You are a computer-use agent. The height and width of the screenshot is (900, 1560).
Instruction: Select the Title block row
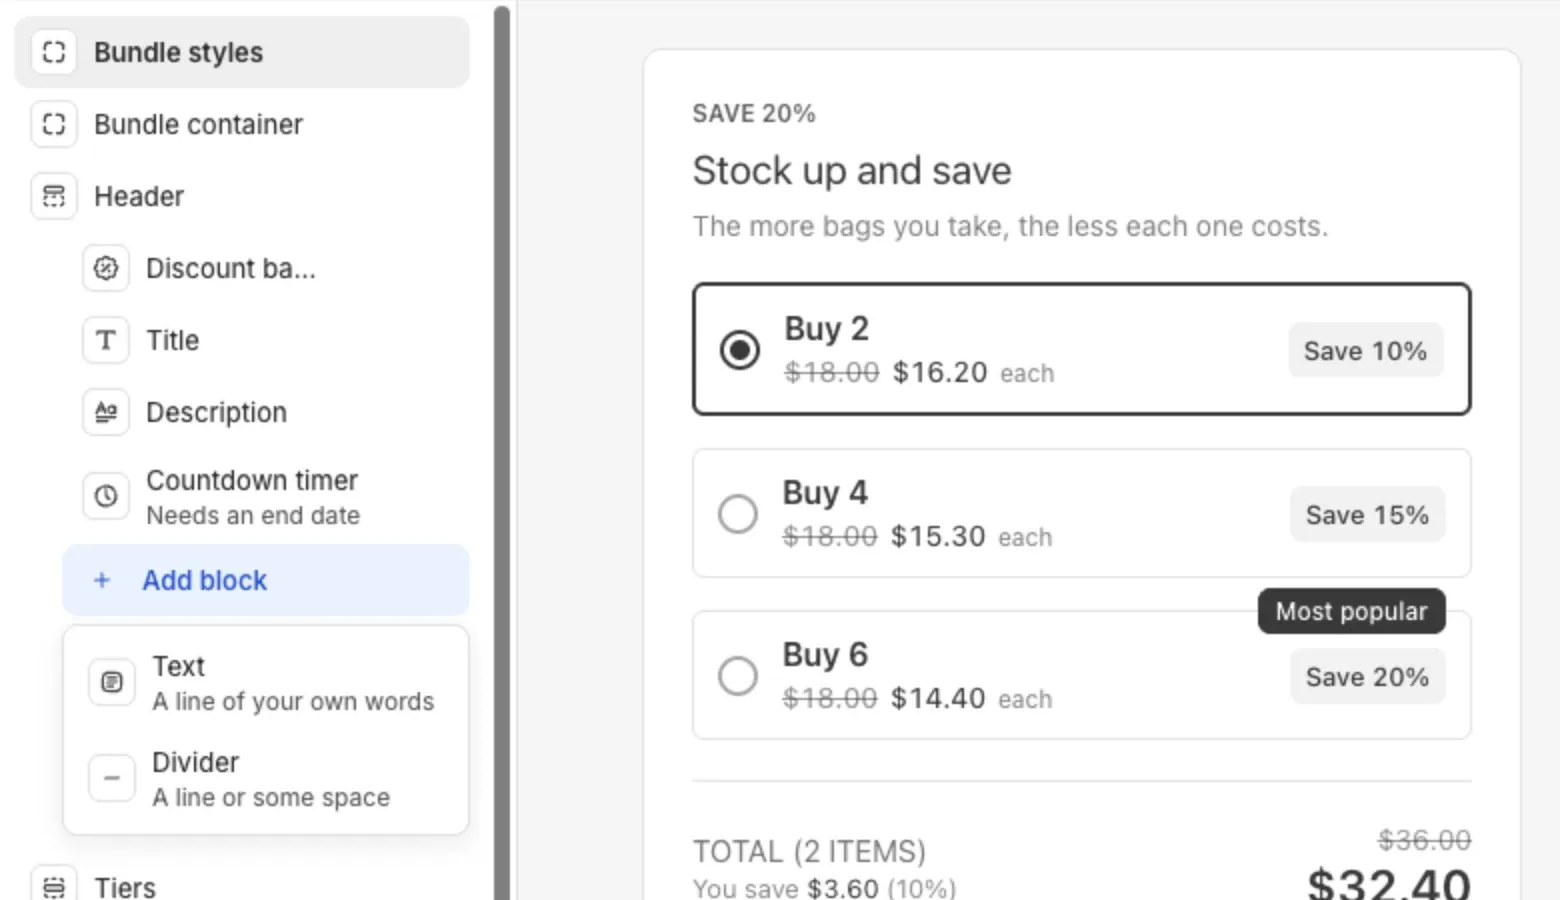coord(266,340)
